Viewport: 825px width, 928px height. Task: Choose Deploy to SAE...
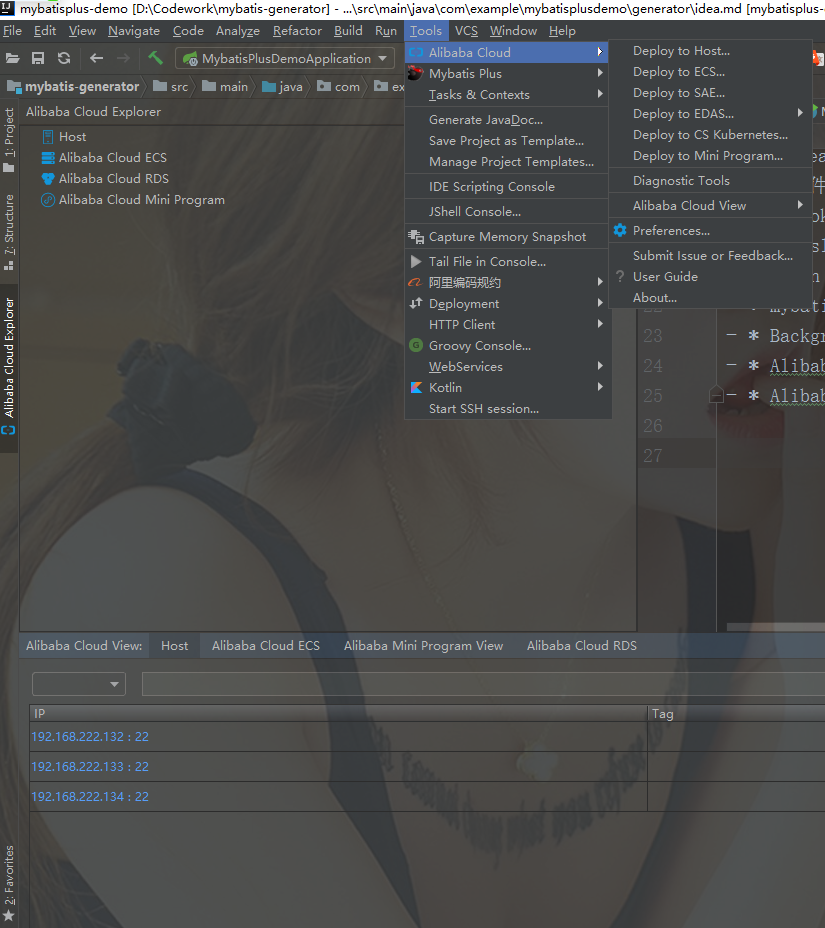click(710, 93)
